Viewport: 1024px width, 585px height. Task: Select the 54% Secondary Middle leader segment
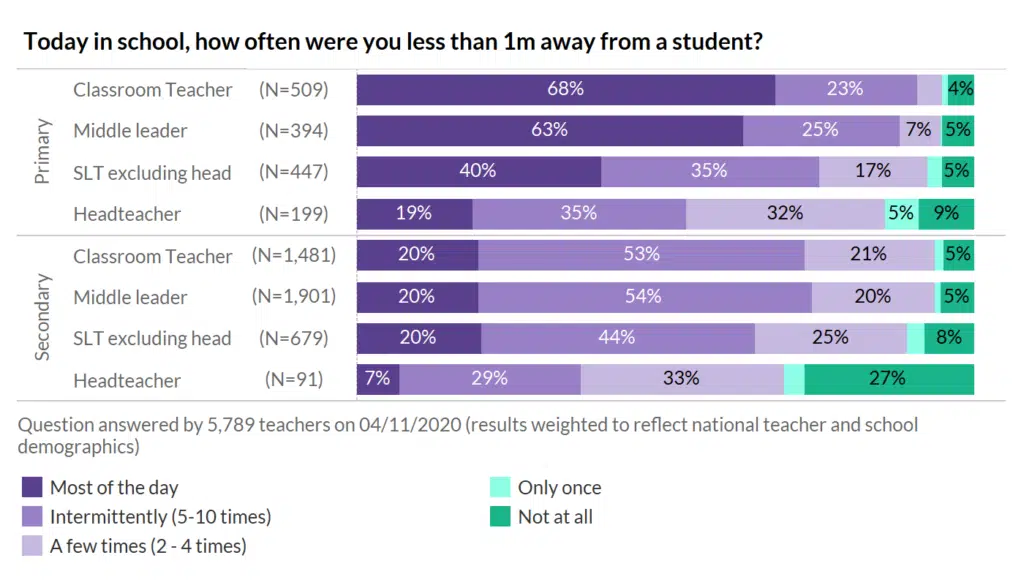(x=644, y=296)
